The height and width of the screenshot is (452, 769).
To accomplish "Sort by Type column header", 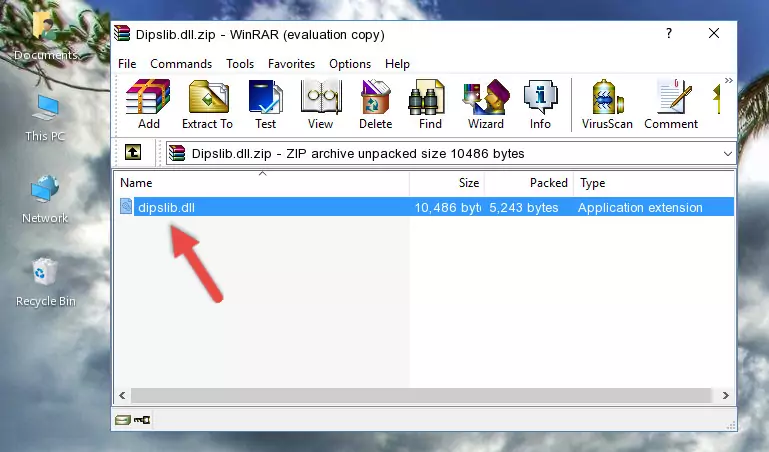I will [x=654, y=183].
